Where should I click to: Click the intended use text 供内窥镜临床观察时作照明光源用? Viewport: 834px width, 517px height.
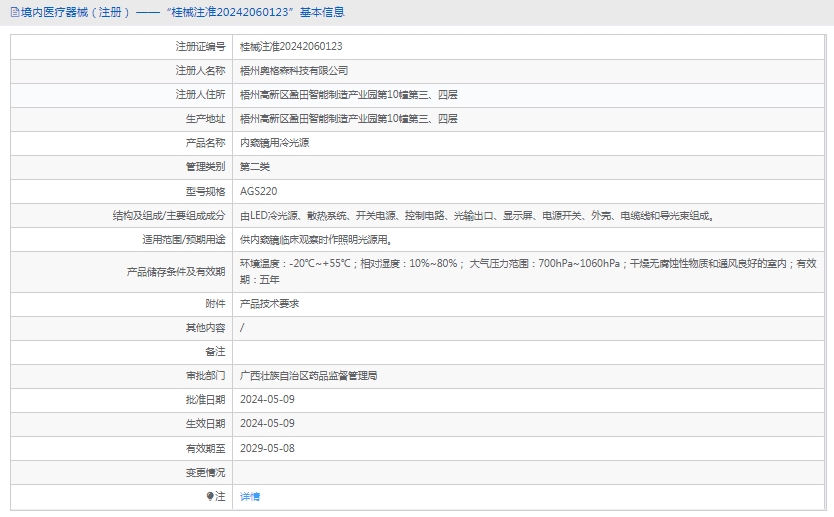tap(315, 240)
